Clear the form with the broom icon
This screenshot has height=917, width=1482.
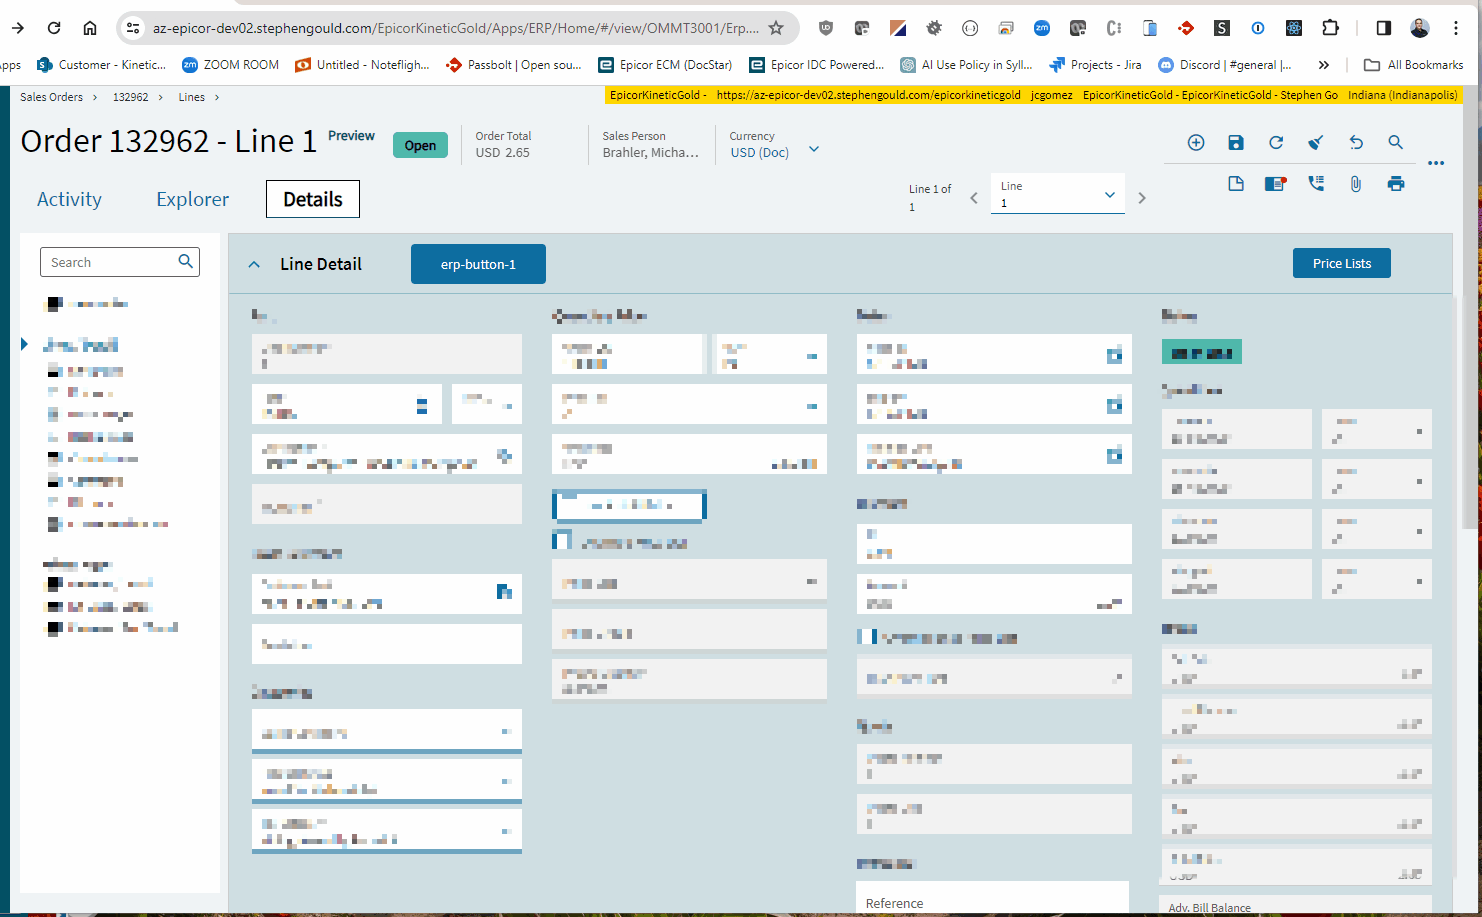(x=1316, y=143)
